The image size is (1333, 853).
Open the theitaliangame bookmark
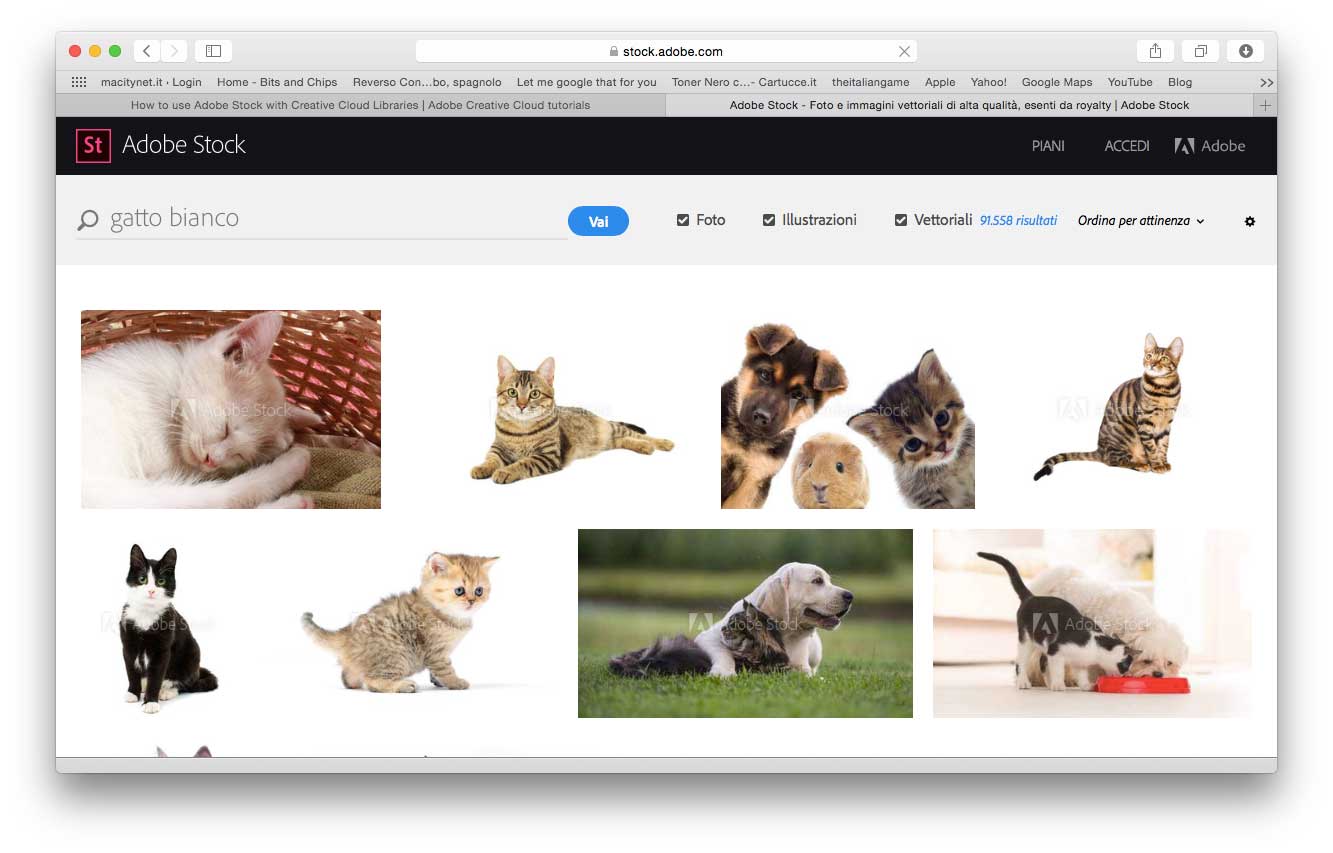pyautogui.click(x=871, y=82)
